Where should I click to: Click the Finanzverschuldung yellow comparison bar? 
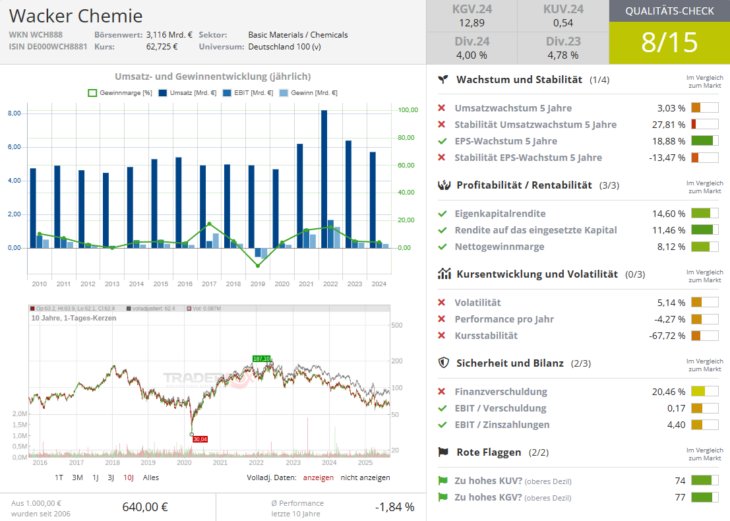pyautogui.click(x=704, y=392)
